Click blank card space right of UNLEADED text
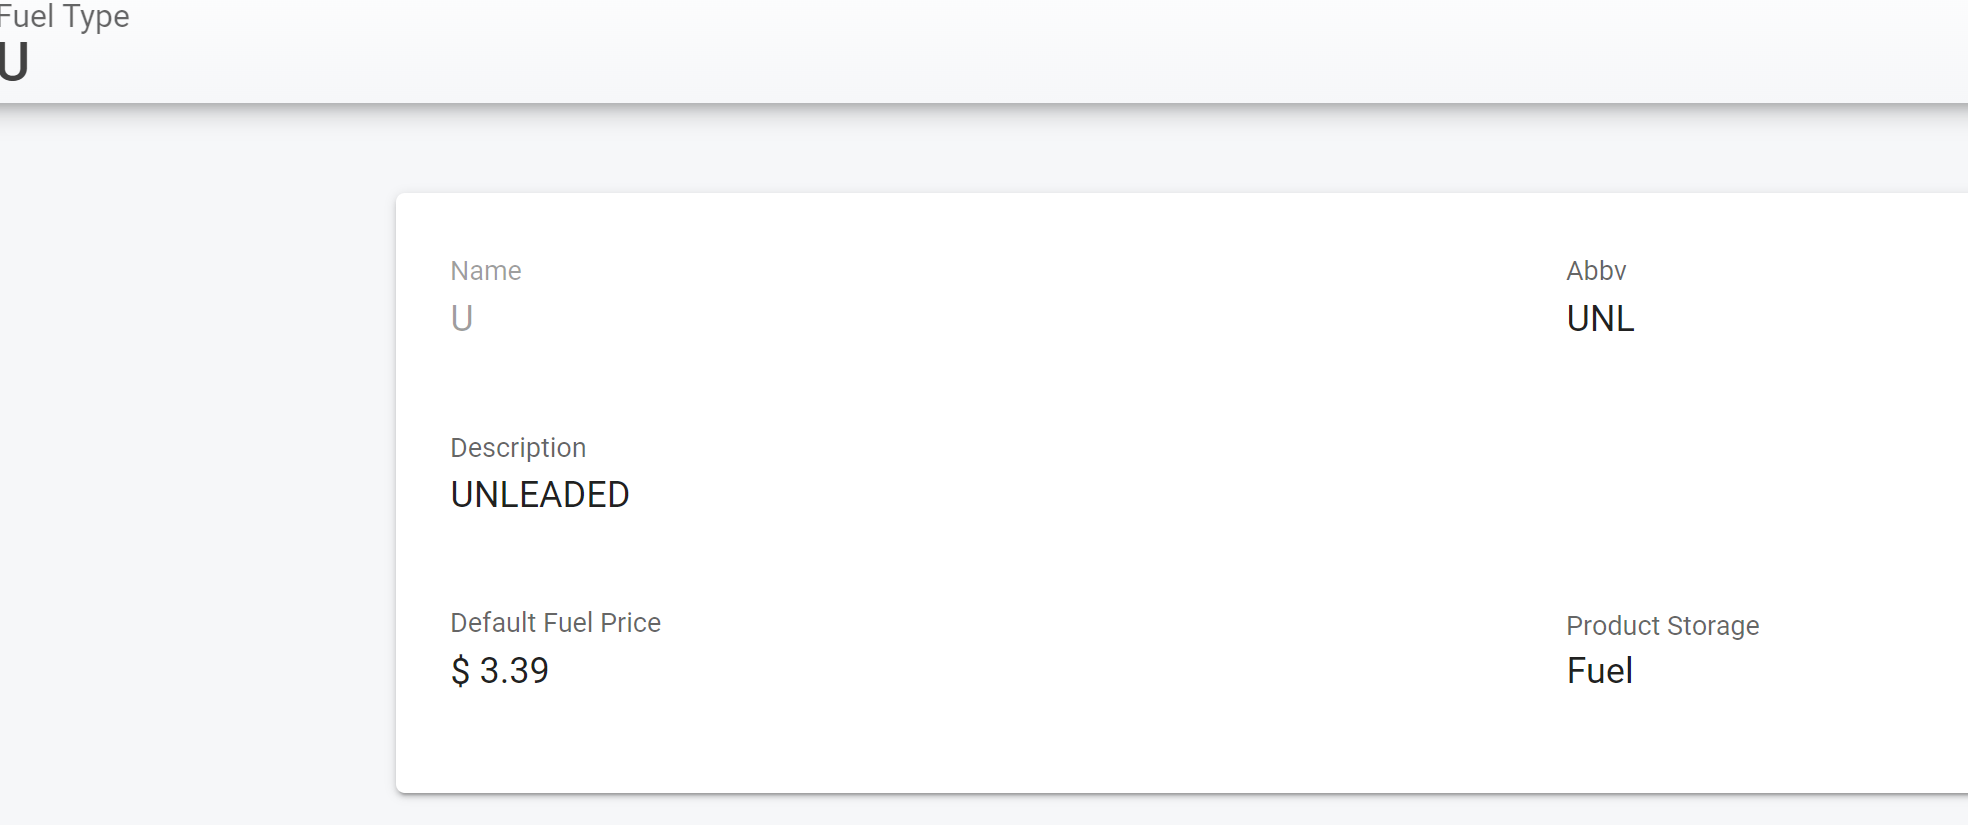This screenshot has width=1968, height=825. pos(1000,495)
